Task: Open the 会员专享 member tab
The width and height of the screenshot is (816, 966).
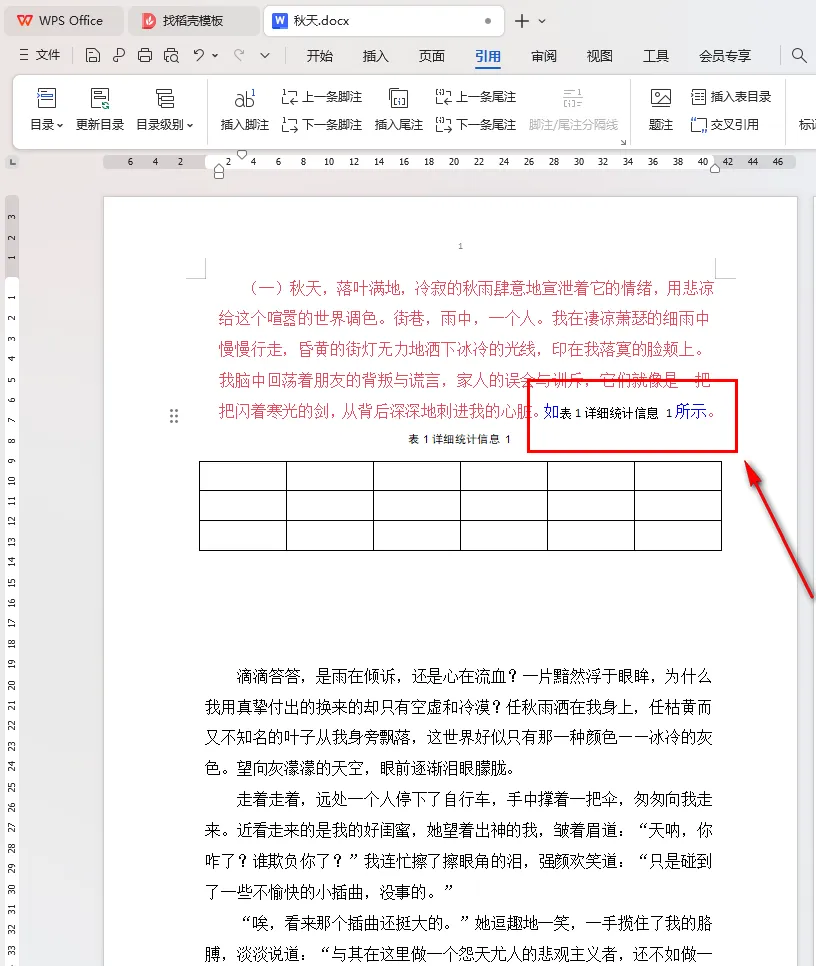Action: 725,56
